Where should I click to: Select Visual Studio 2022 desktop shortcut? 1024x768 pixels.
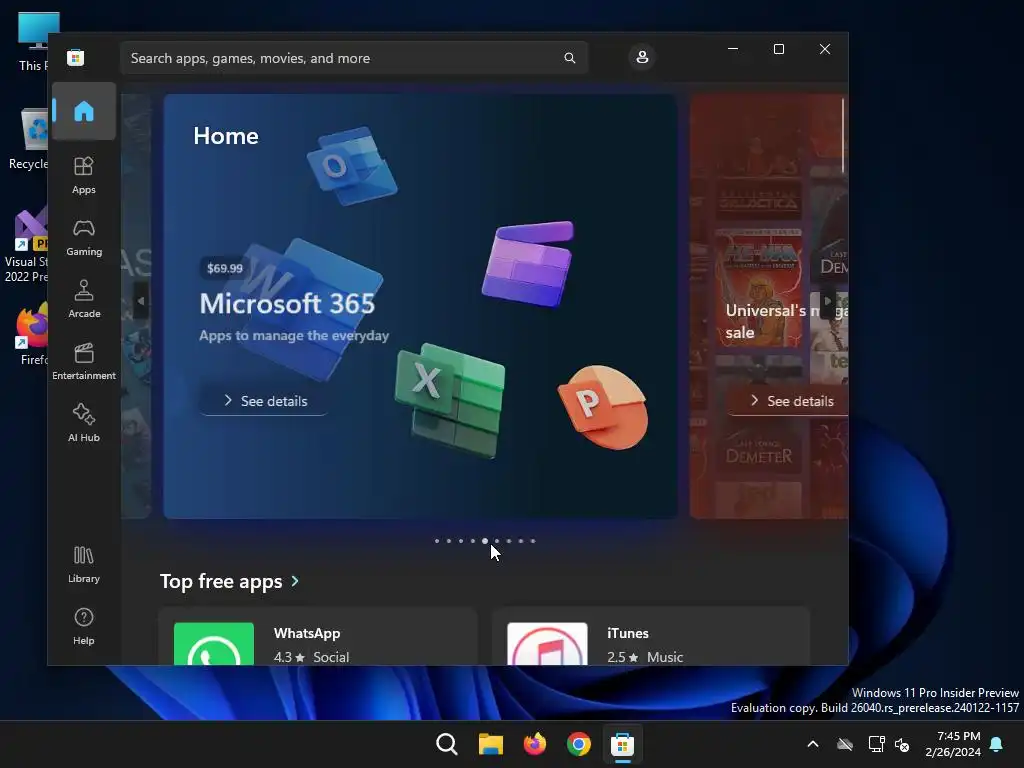26,244
